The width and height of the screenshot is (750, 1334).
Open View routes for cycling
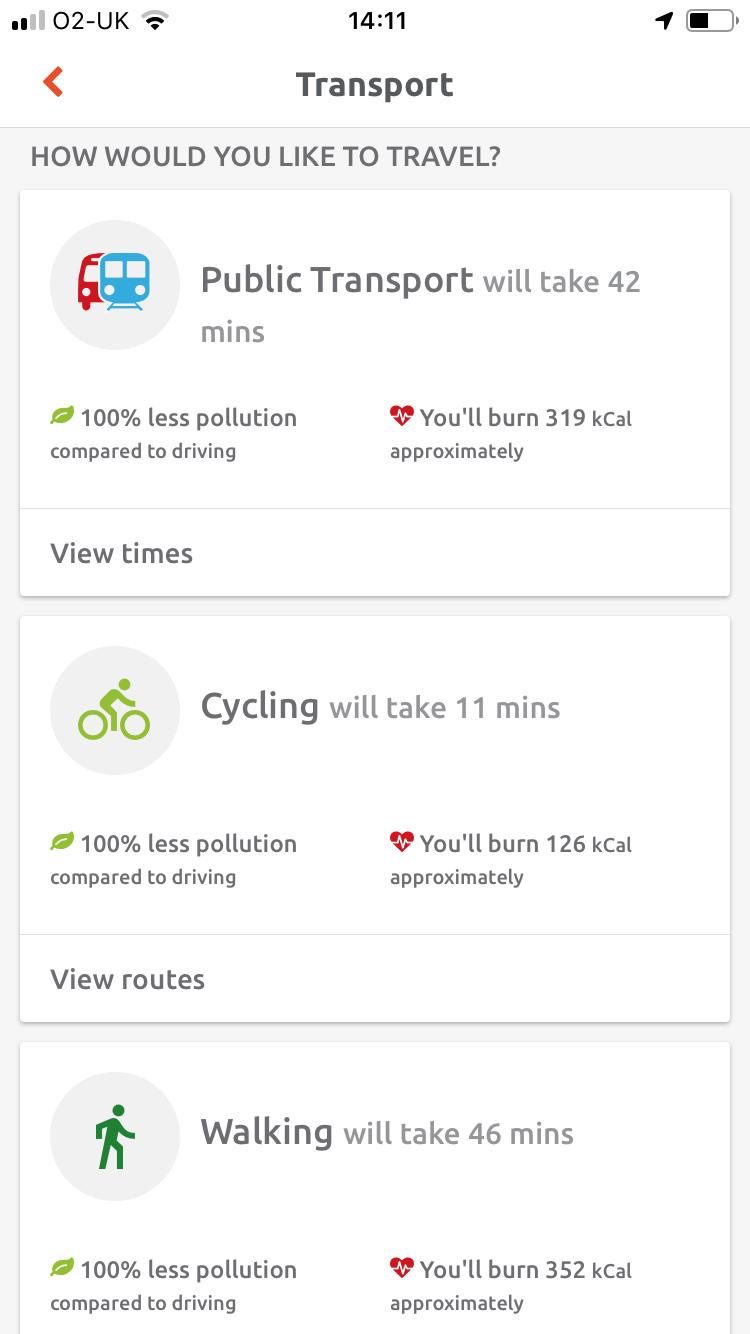(128, 979)
